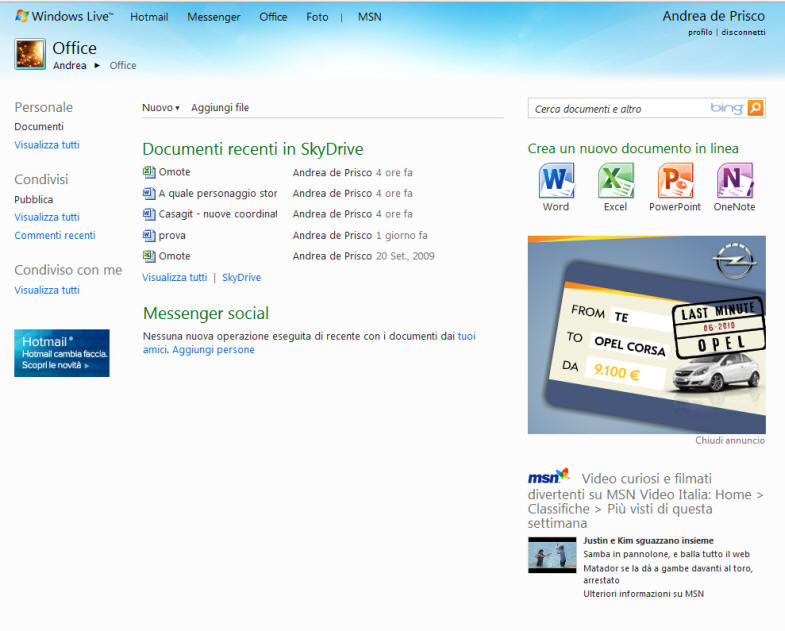
Task: Click Word icon beside 'Casagit - nuove coordinat'
Action: coord(149,214)
